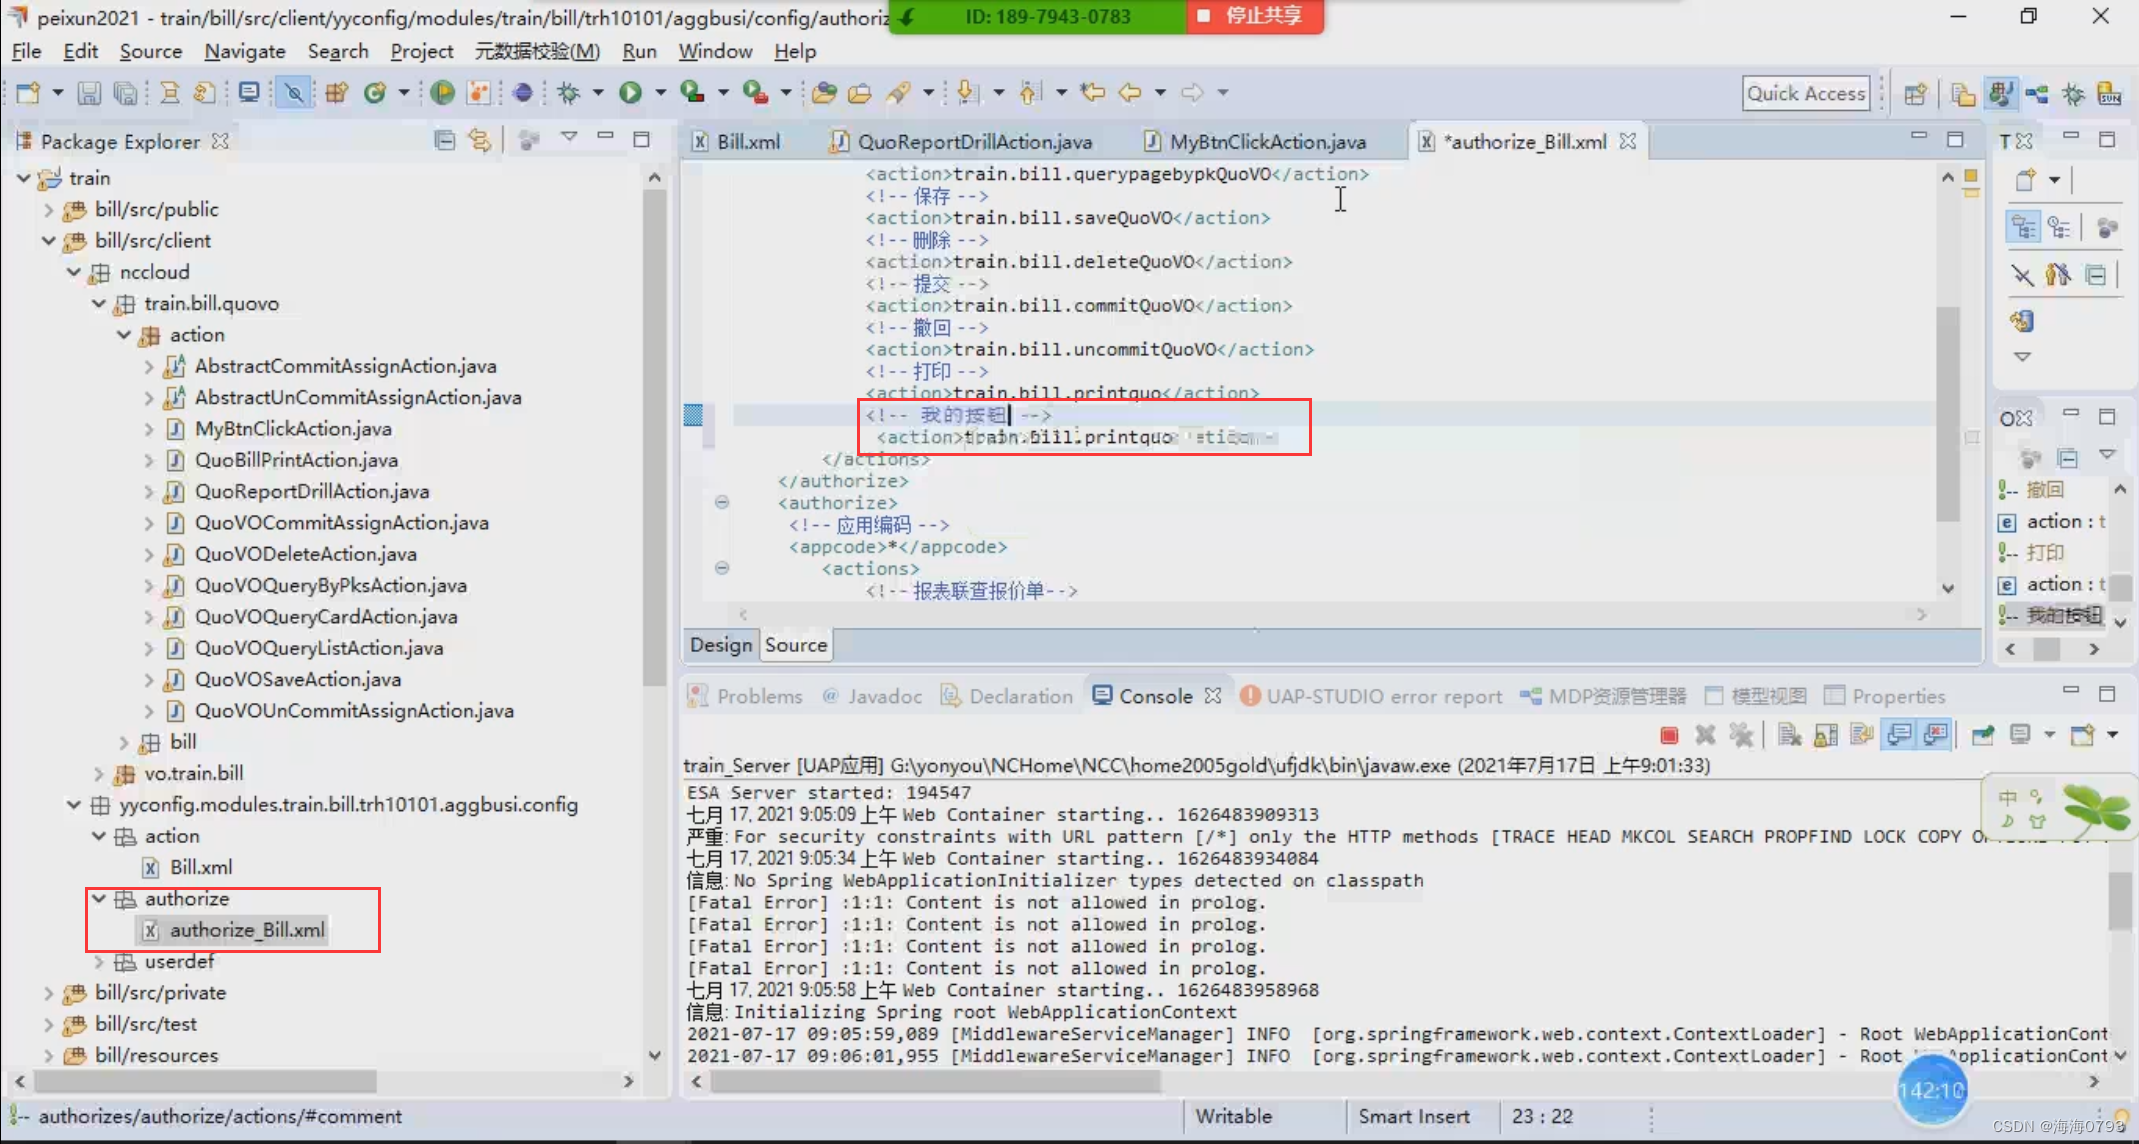This screenshot has height=1144, width=2139.
Task: Switch to the Design editor view
Action: pyautogui.click(x=720, y=645)
